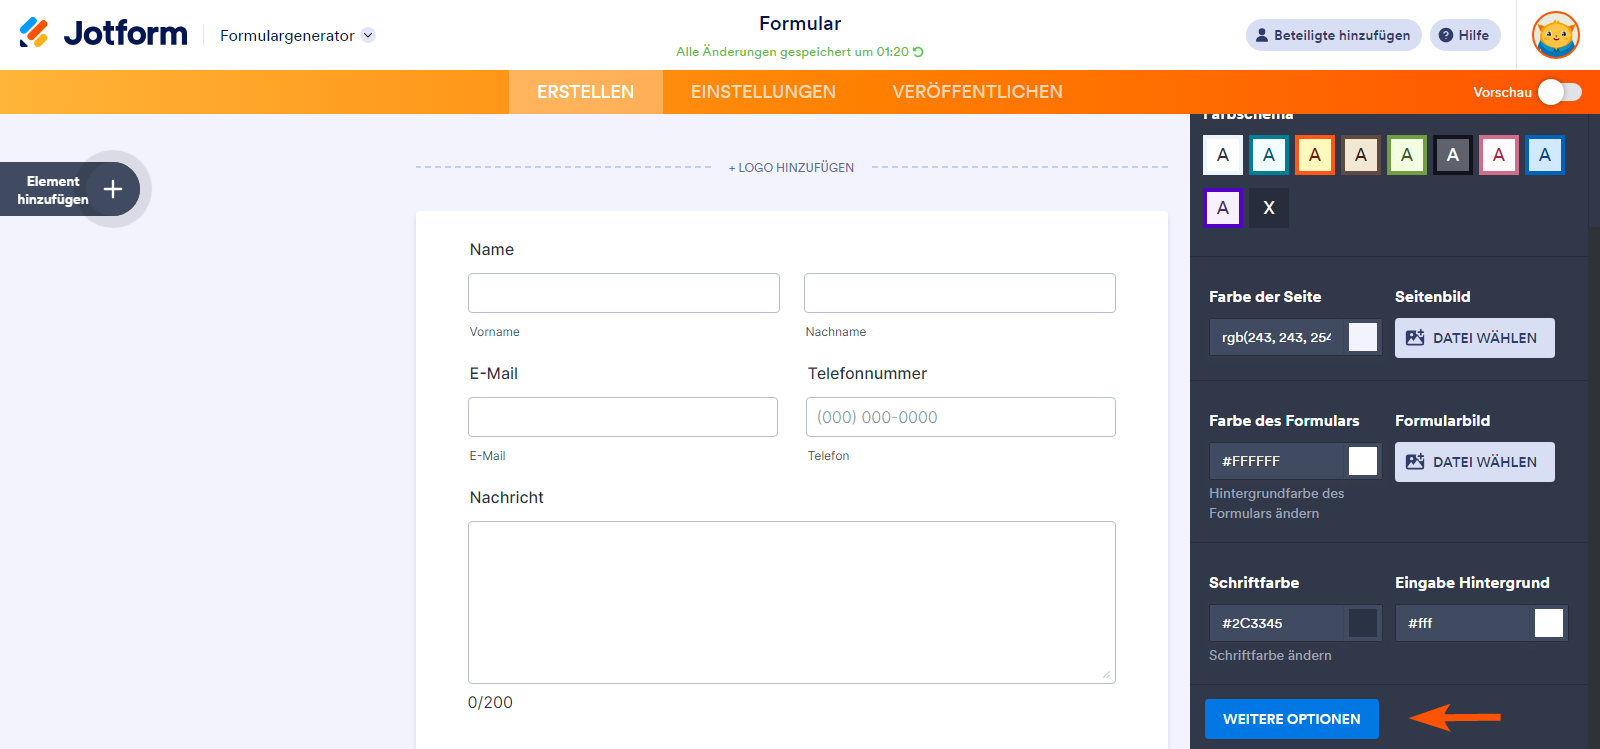Click the revert changes icon beside saved time
Image resolution: width=1600 pixels, height=749 pixels.
[918, 52]
